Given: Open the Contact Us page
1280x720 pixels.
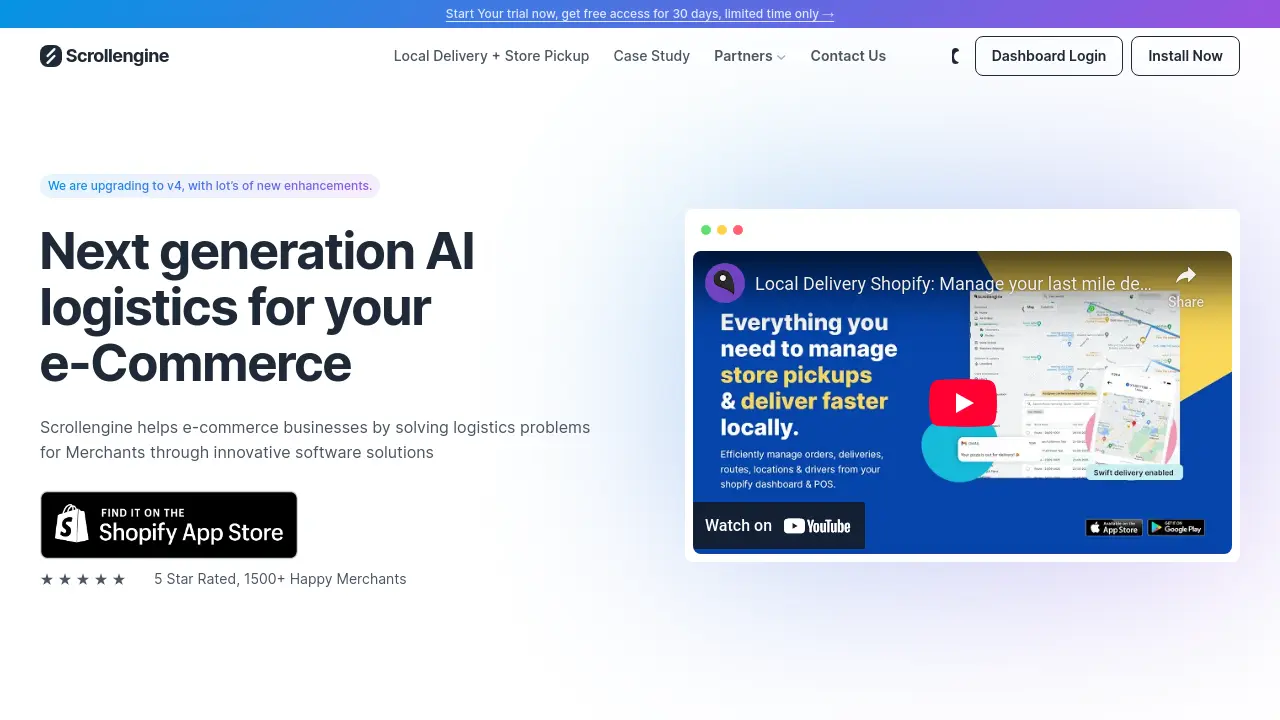Looking at the screenshot, I should coord(848,56).
